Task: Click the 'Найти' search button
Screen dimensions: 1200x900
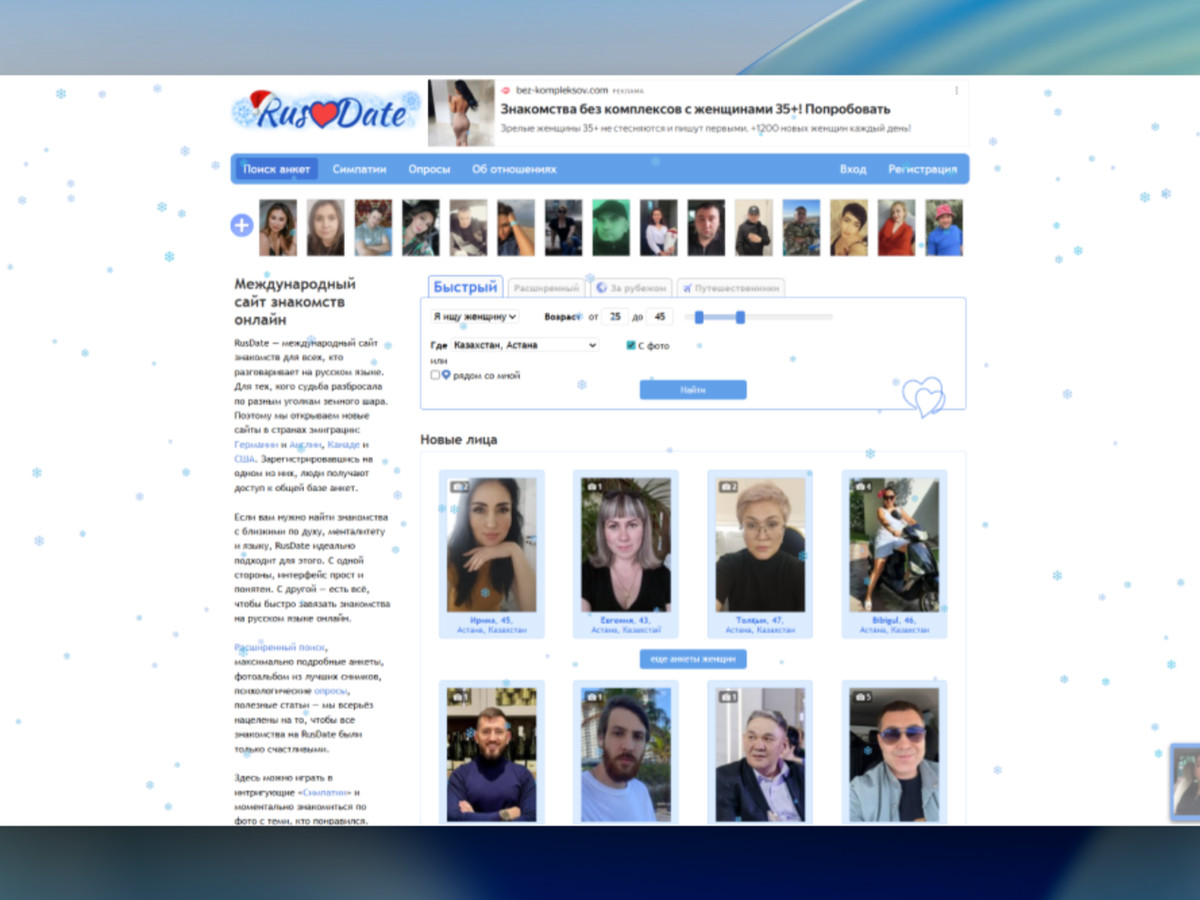Action: click(x=693, y=390)
